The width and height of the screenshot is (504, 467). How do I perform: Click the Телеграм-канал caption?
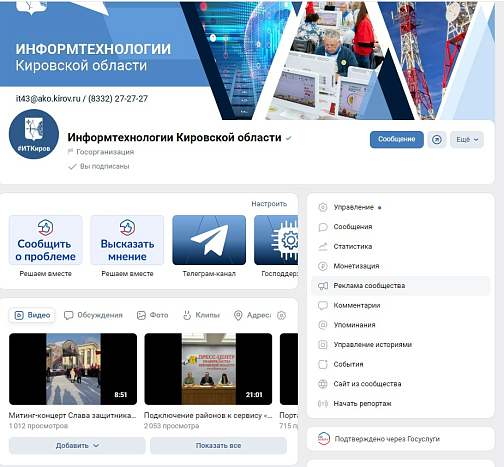pos(209,274)
